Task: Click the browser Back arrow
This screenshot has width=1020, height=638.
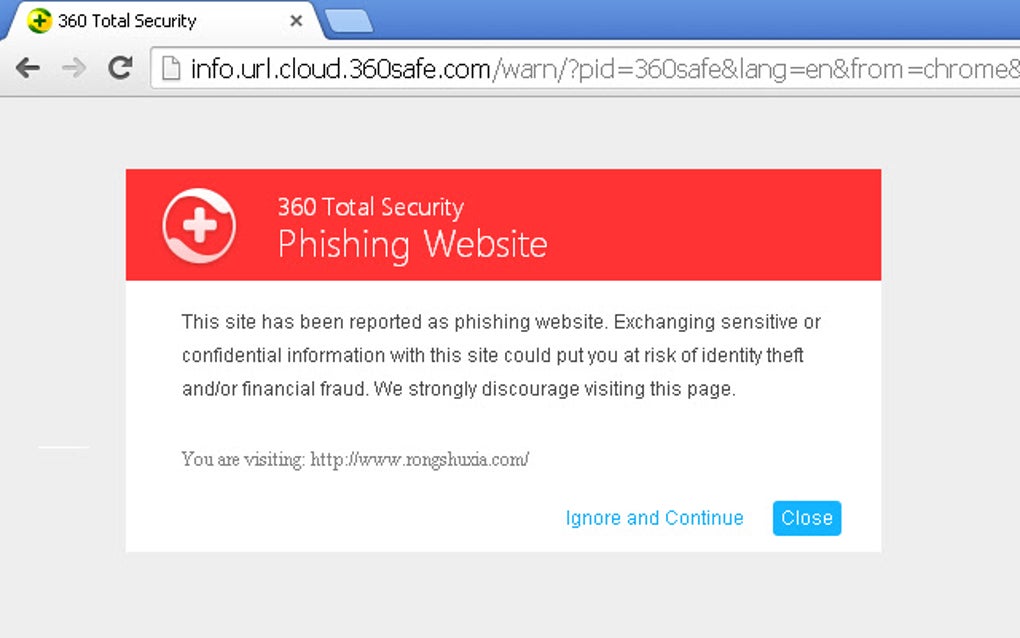Action: pos(27,68)
